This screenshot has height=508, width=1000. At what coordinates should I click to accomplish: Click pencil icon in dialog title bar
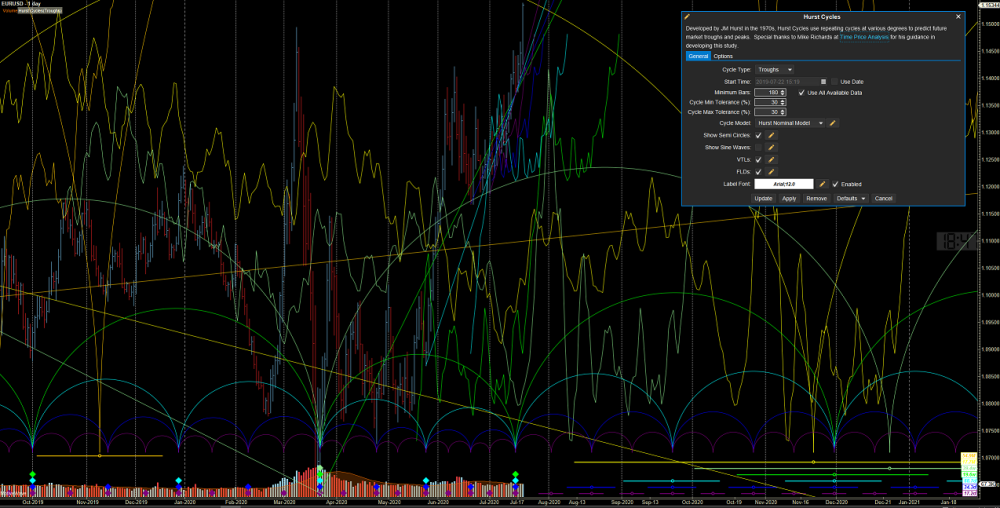pyautogui.click(x=687, y=17)
